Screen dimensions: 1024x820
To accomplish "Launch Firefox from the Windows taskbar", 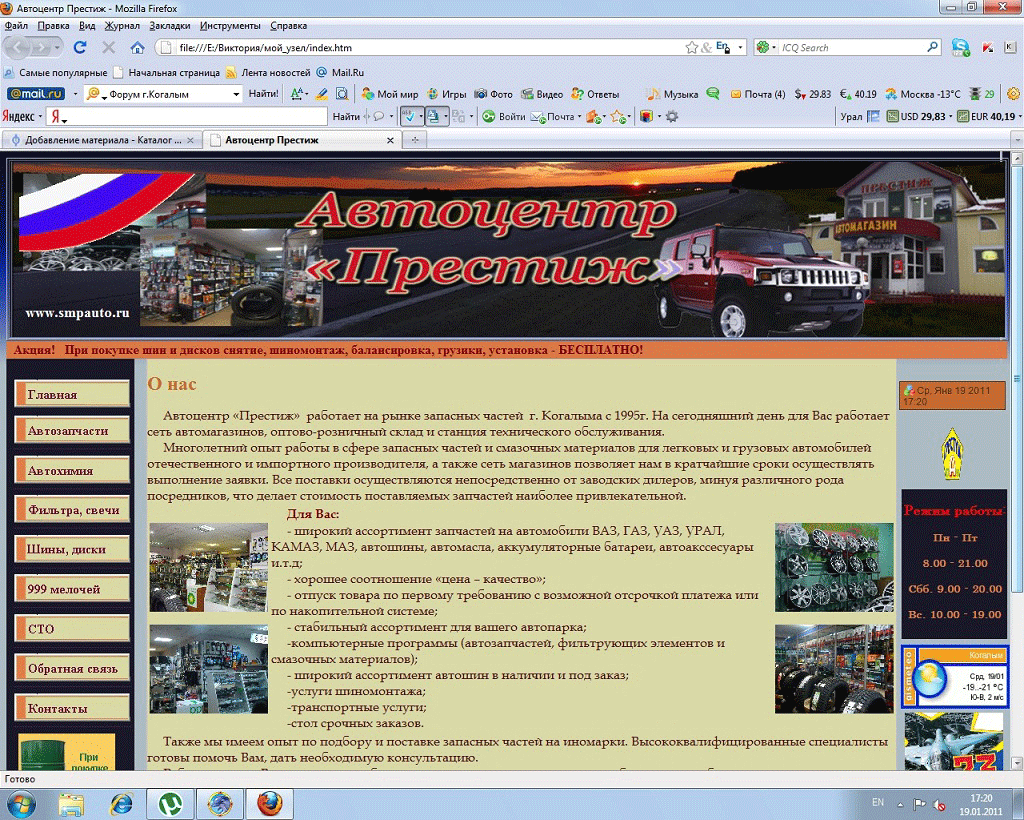I will (x=269, y=803).
